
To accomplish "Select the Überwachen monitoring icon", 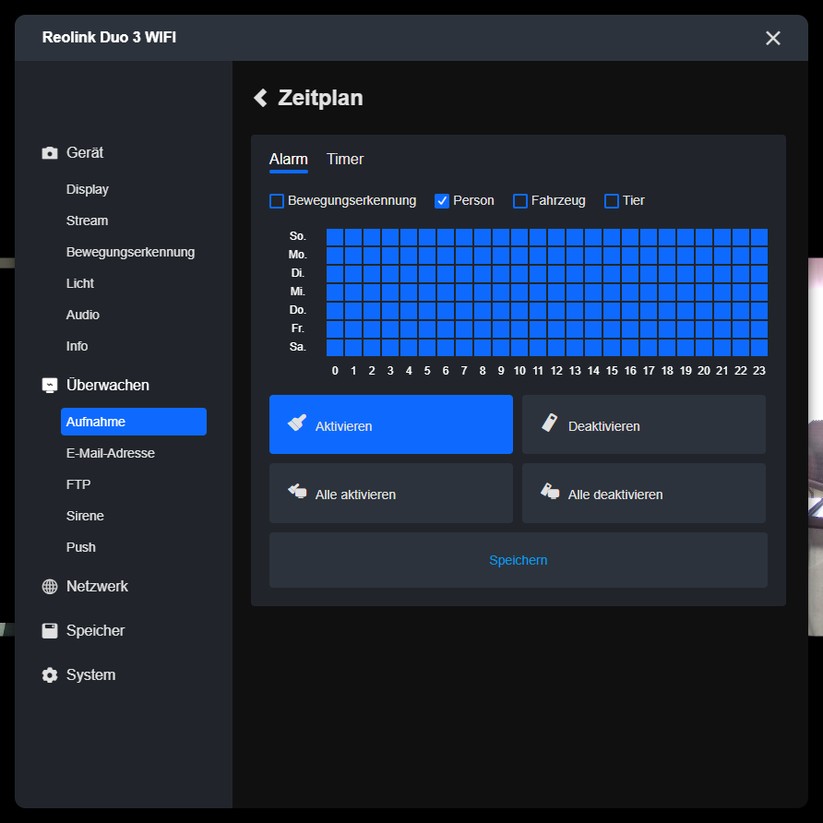I will pos(49,384).
